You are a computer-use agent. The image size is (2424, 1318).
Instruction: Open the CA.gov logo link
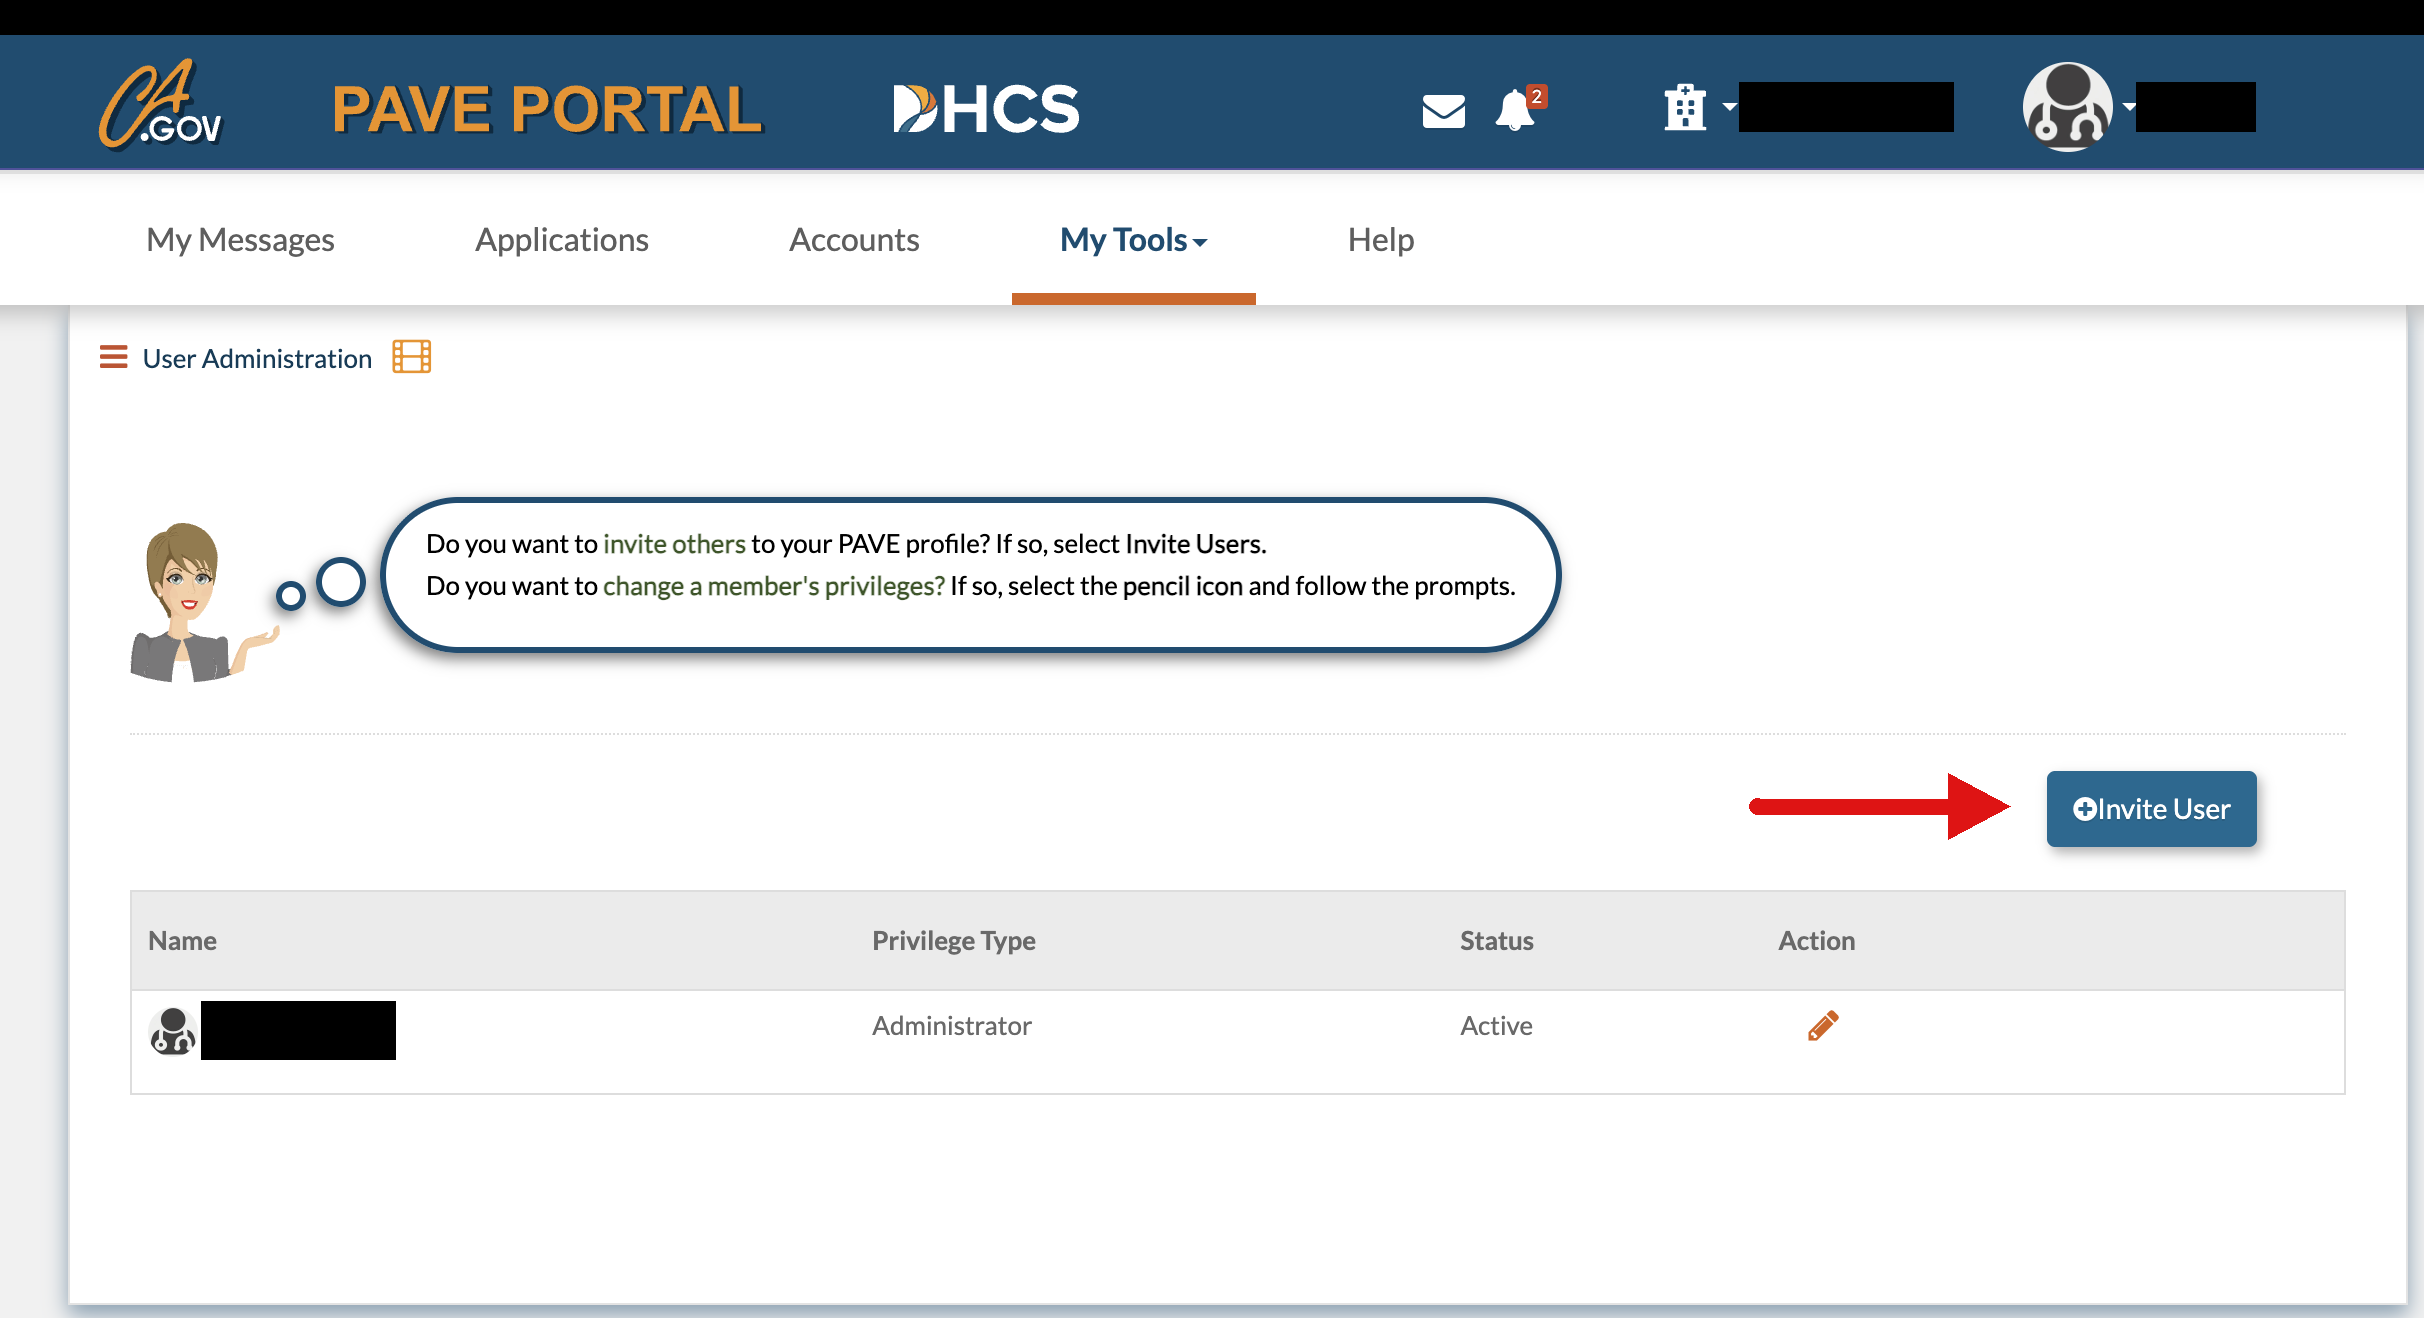pos(161,105)
